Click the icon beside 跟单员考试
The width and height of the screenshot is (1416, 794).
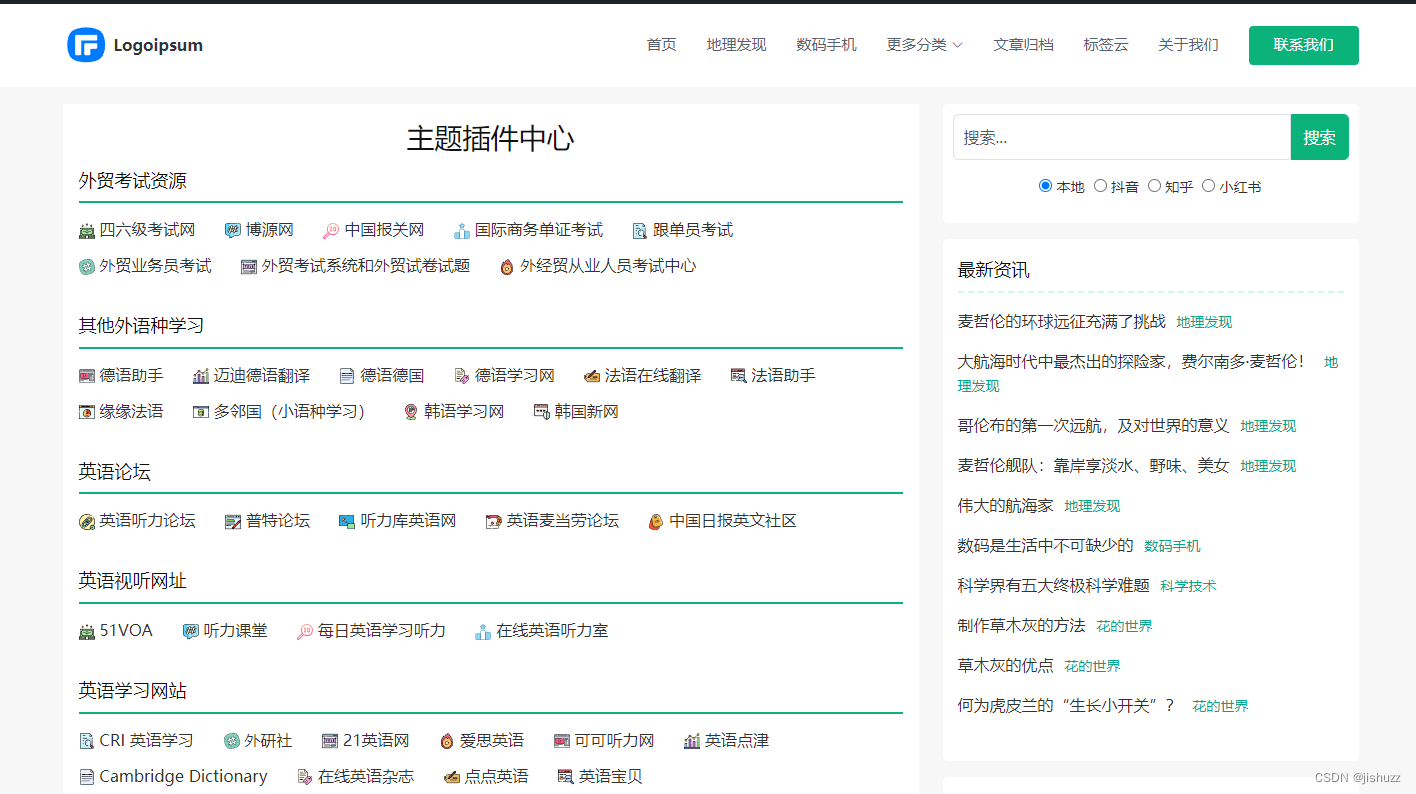[640, 231]
